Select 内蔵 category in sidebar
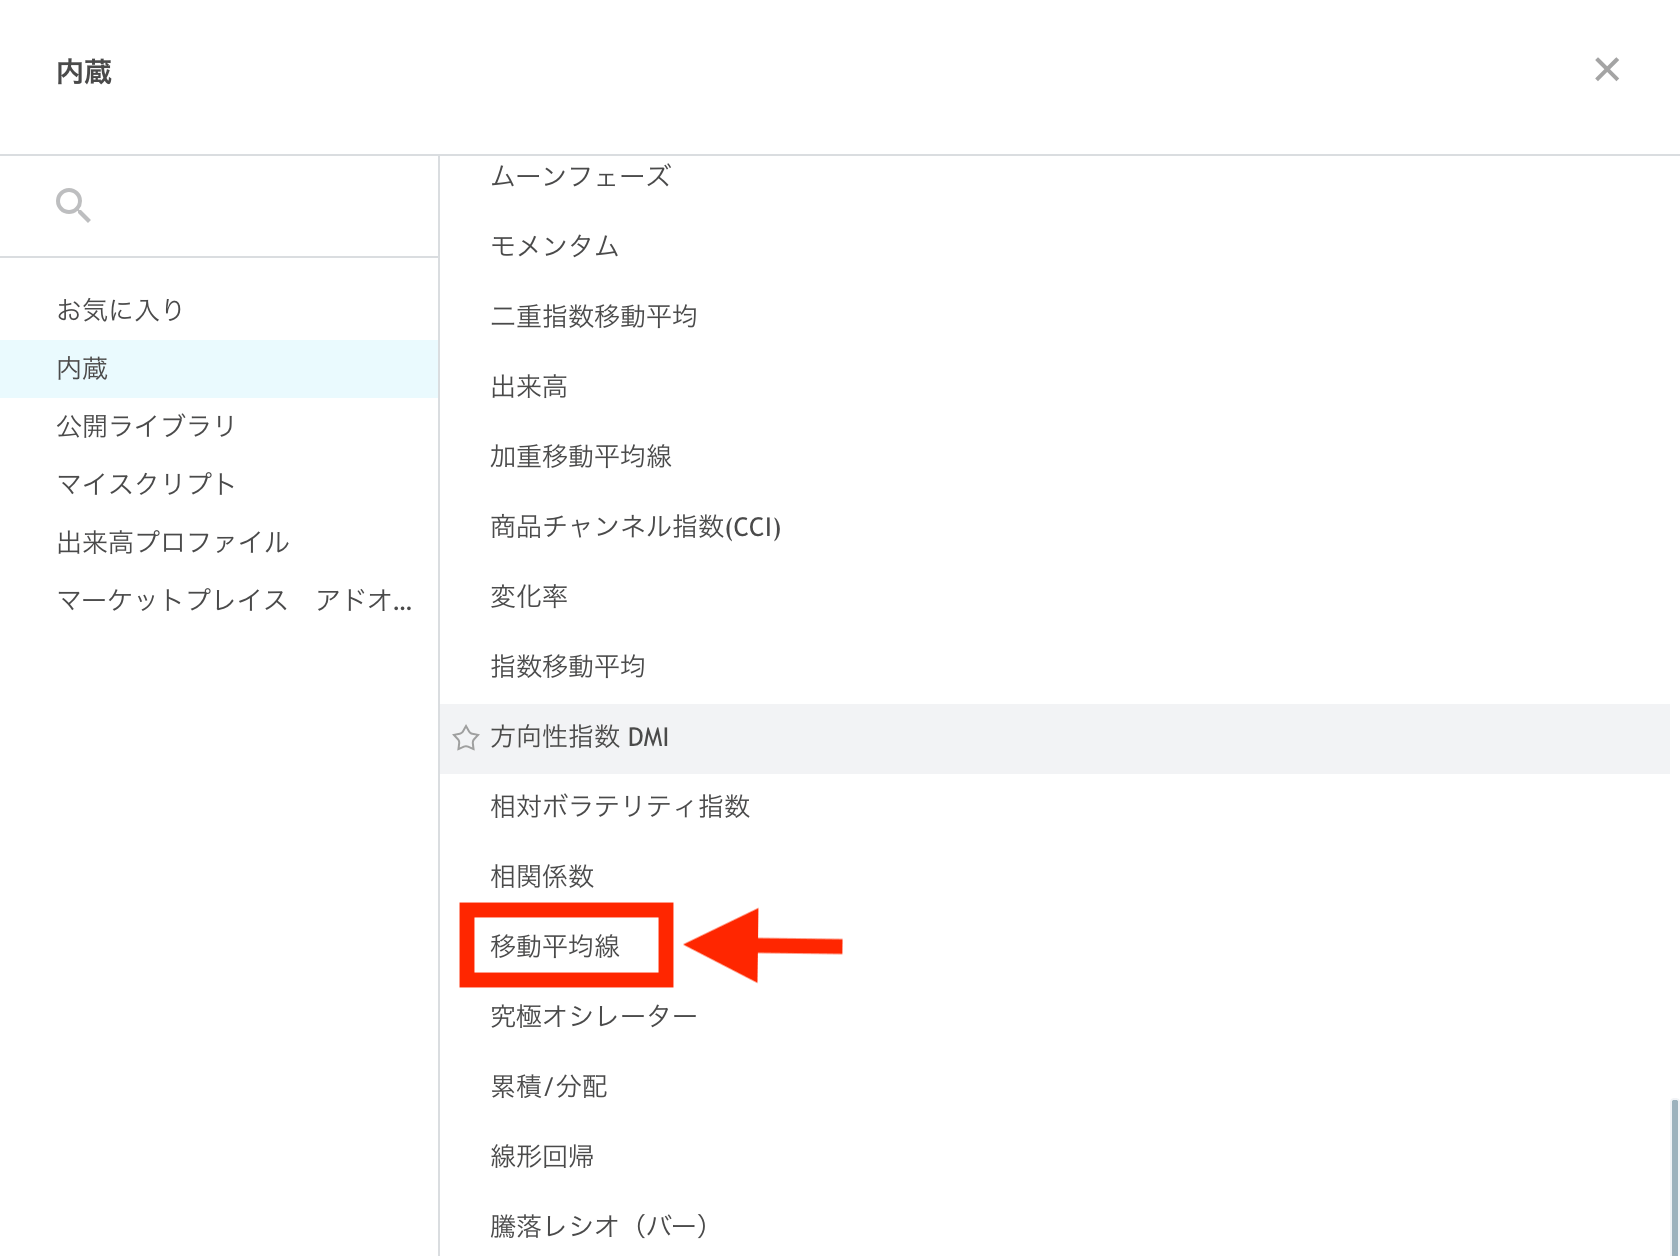 [x=219, y=368]
